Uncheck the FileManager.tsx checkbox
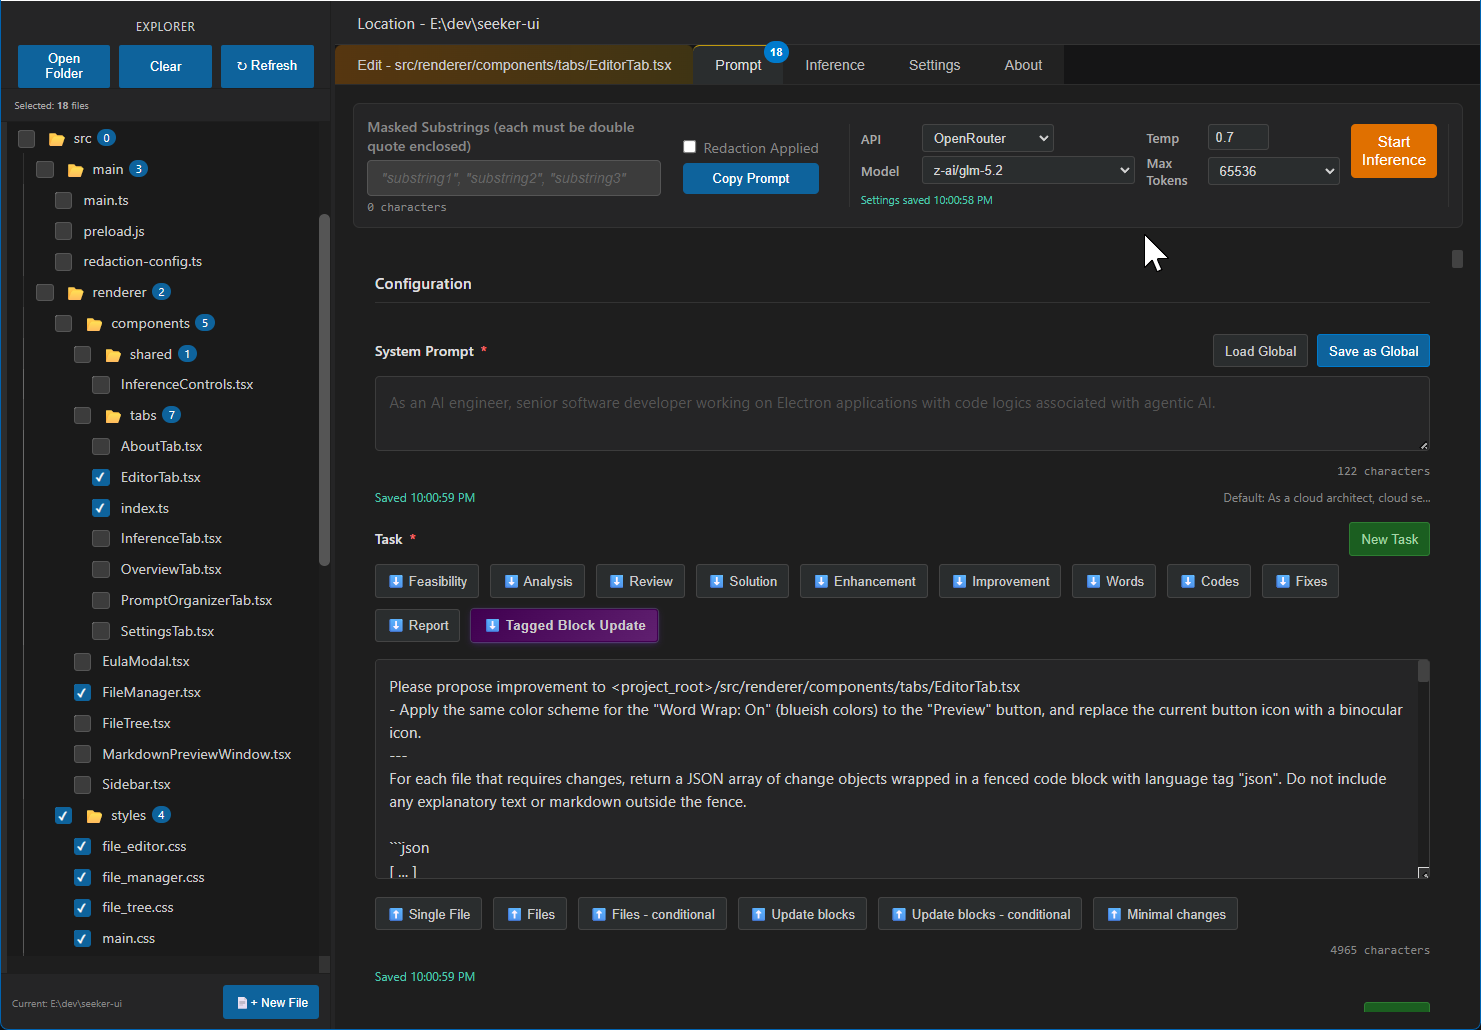 pos(83,693)
